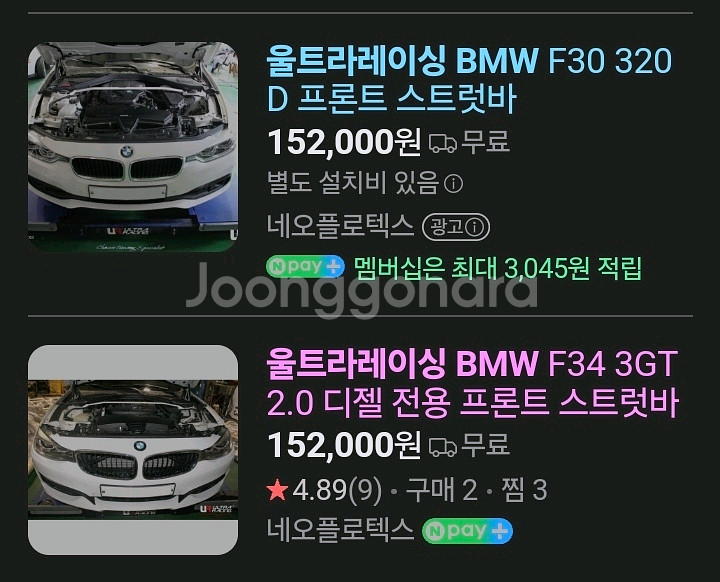Click the info icon beside 별도 설치비 있음
The image size is (720, 582).
click(x=454, y=184)
